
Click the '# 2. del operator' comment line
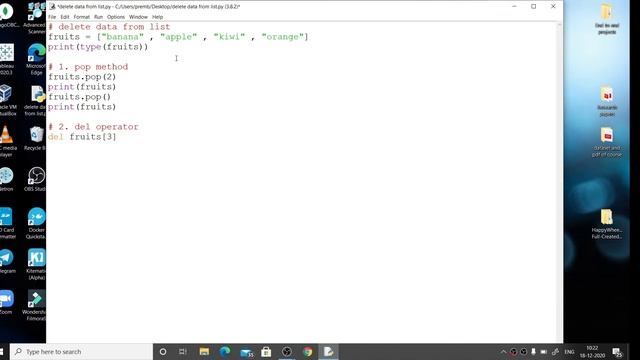(93, 127)
